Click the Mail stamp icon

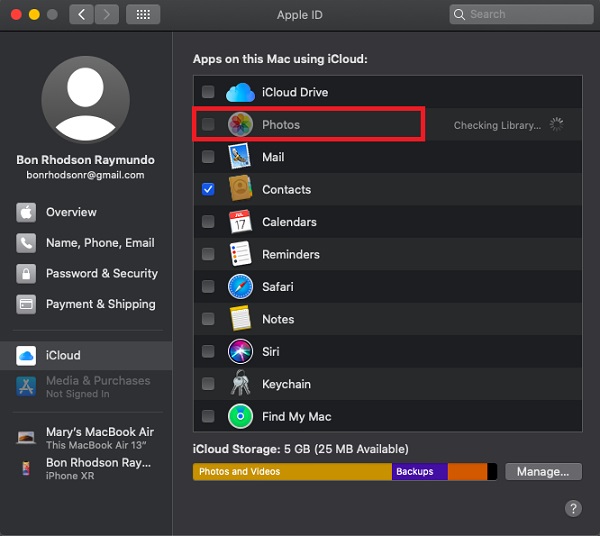[x=240, y=156]
